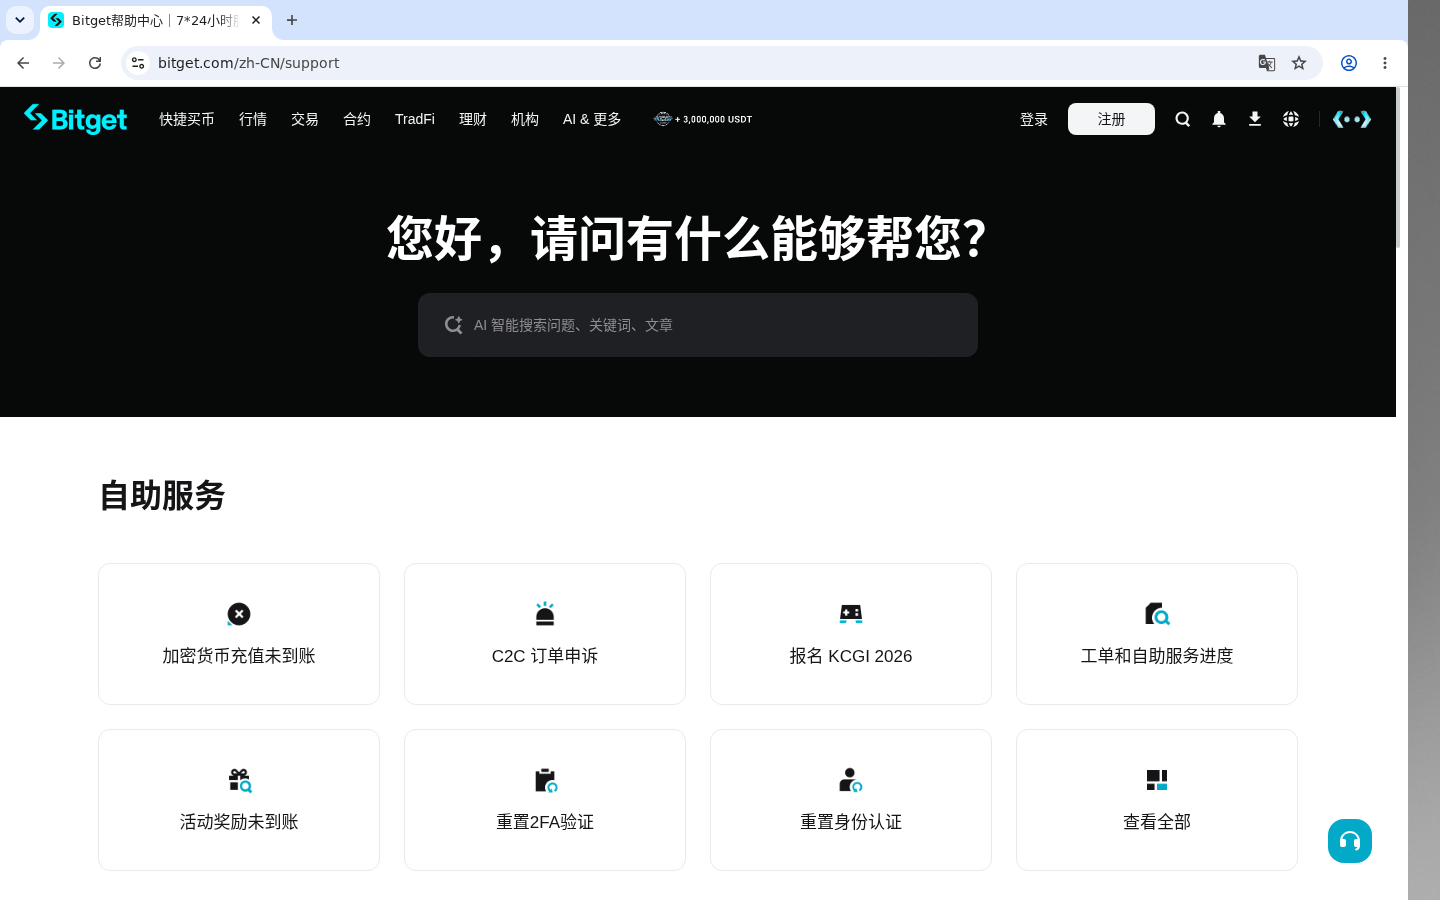Open the 交易 menu
The width and height of the screenshot is (1440, 900).
305,119
